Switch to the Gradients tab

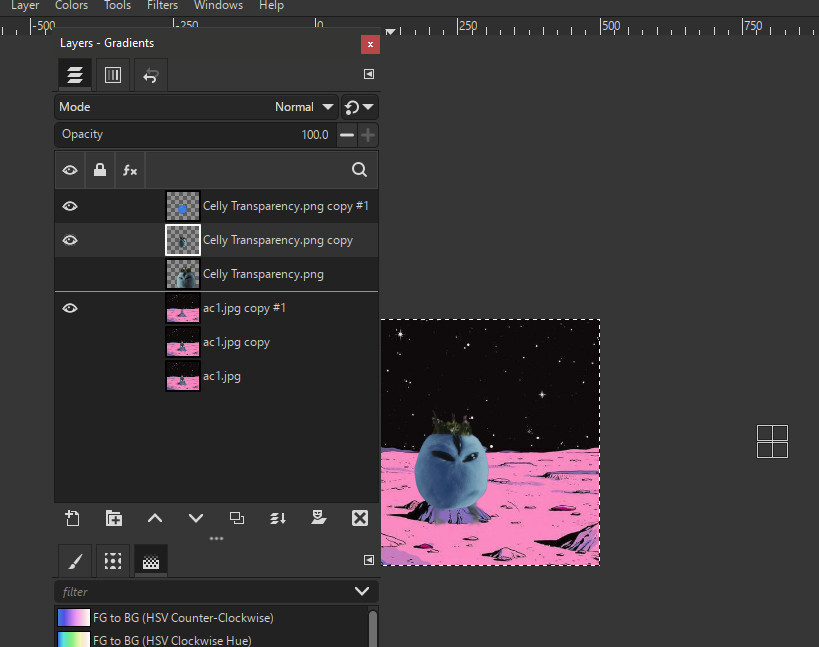click(x=151, y=561)
